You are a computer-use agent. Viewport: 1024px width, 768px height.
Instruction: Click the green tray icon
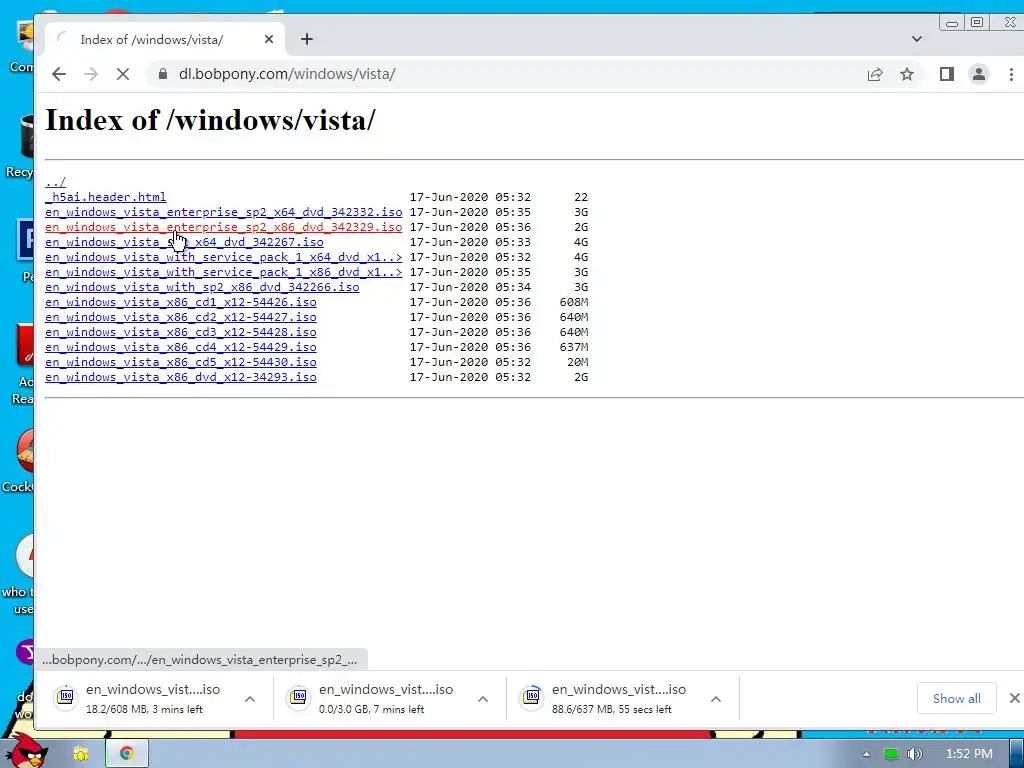[x=891, y=754]
